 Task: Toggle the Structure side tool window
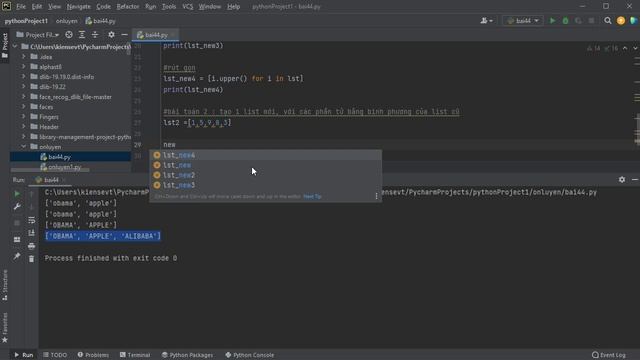click(5, 285)
